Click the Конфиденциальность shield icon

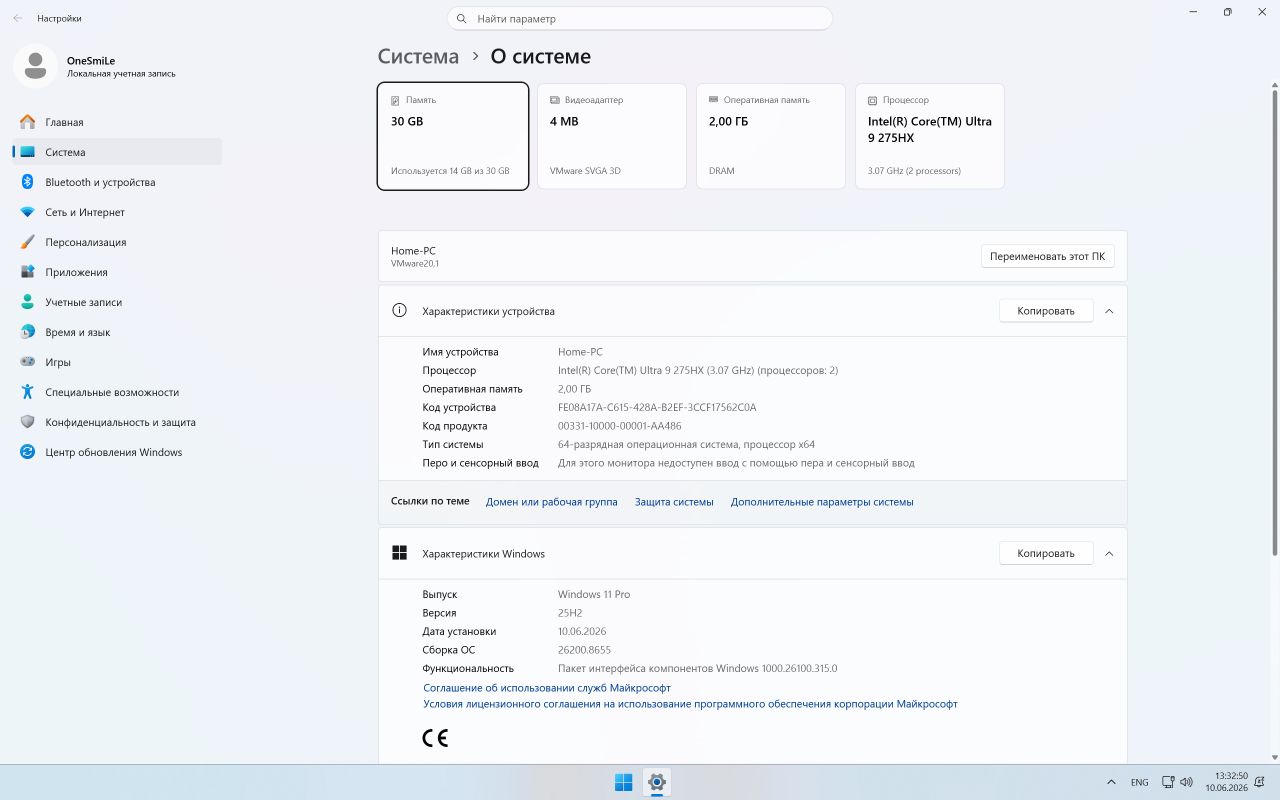[x=27, y=422]
